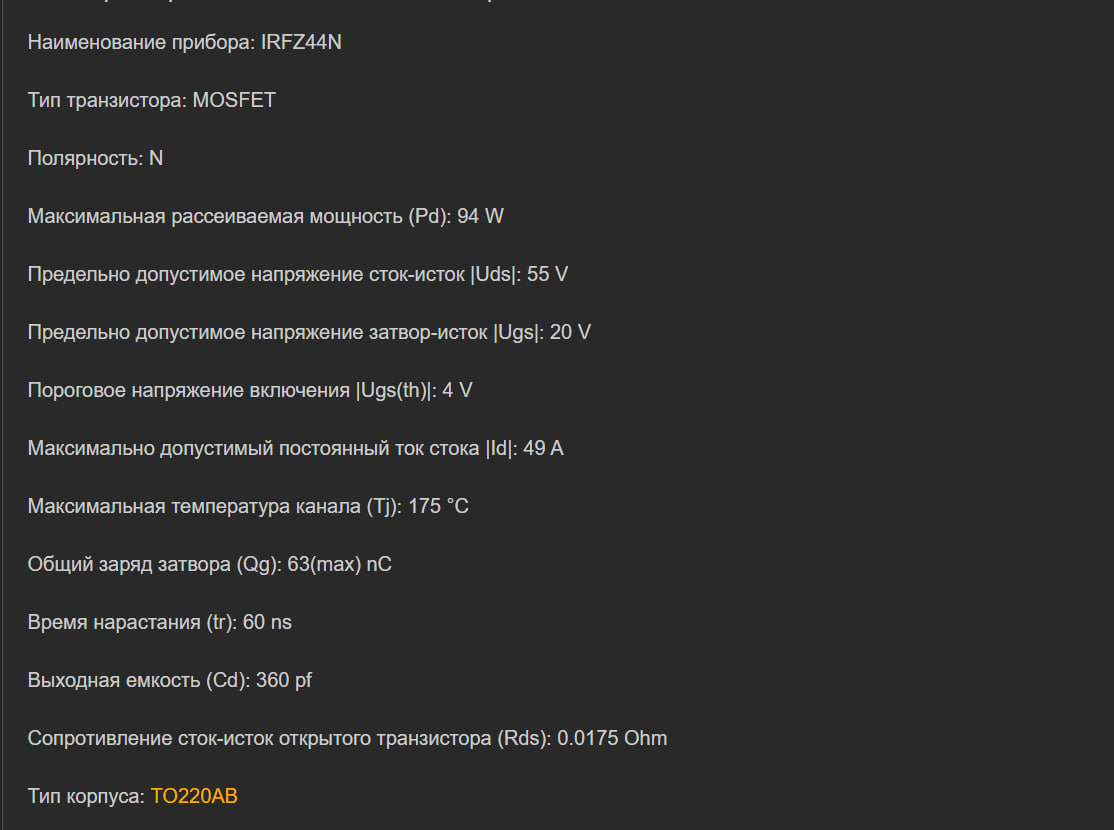Click the 'Максимальная рассеиваемая мощность' label text
The width and height of the screenshot is (1114, 830).
(x=215, y=216)
